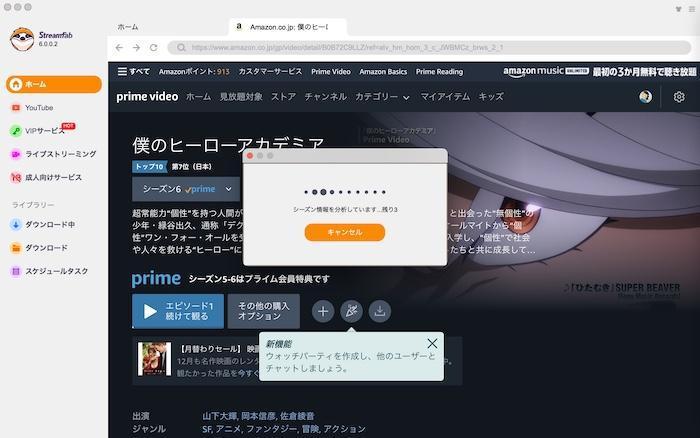700x438 pixels.
Task: Open Prime Reading link
Action: (439, 71)
